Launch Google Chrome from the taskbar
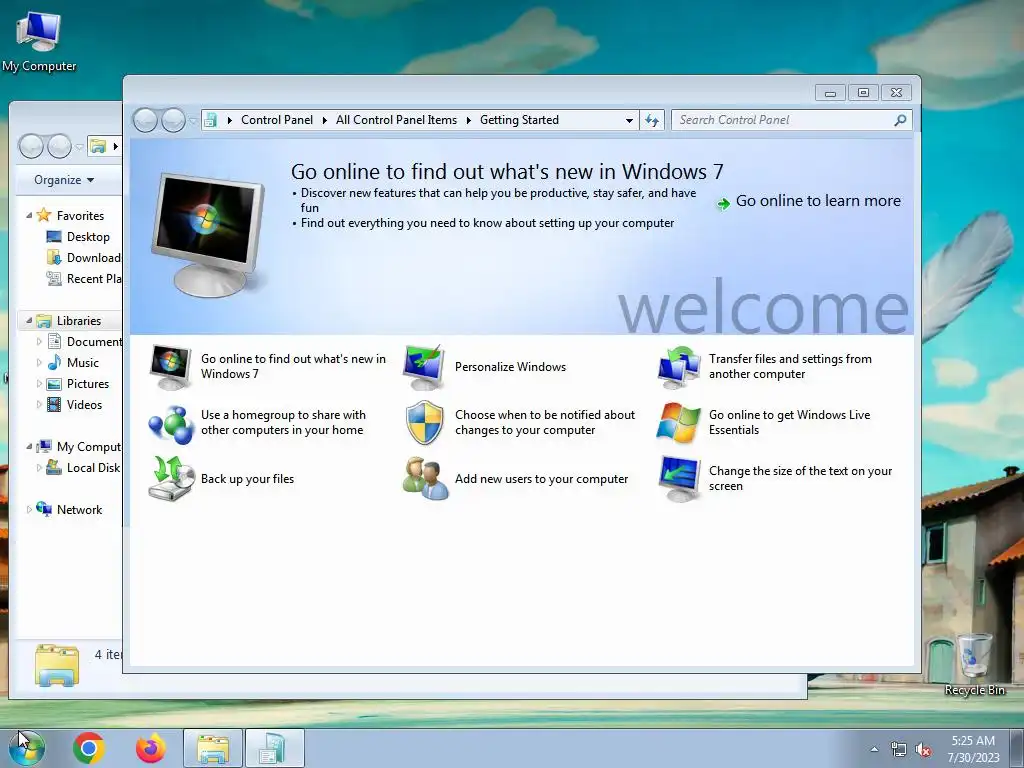The width and height of the screenshot is (1024, 768). [89, 748]
